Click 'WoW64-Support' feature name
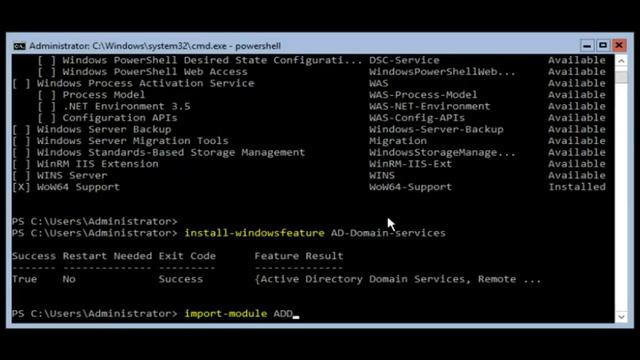Image resolution: width=640 pixels, height=360 pixels. point(410,187)
